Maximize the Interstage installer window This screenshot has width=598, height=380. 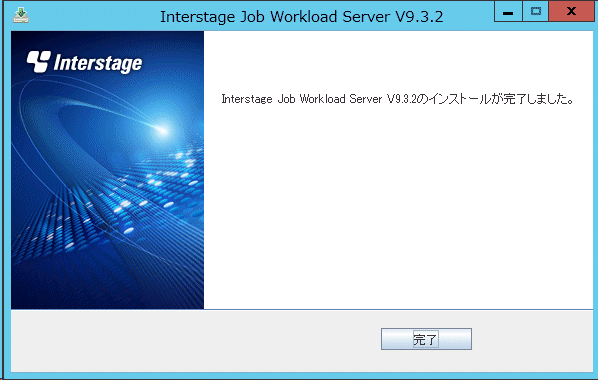535,11
